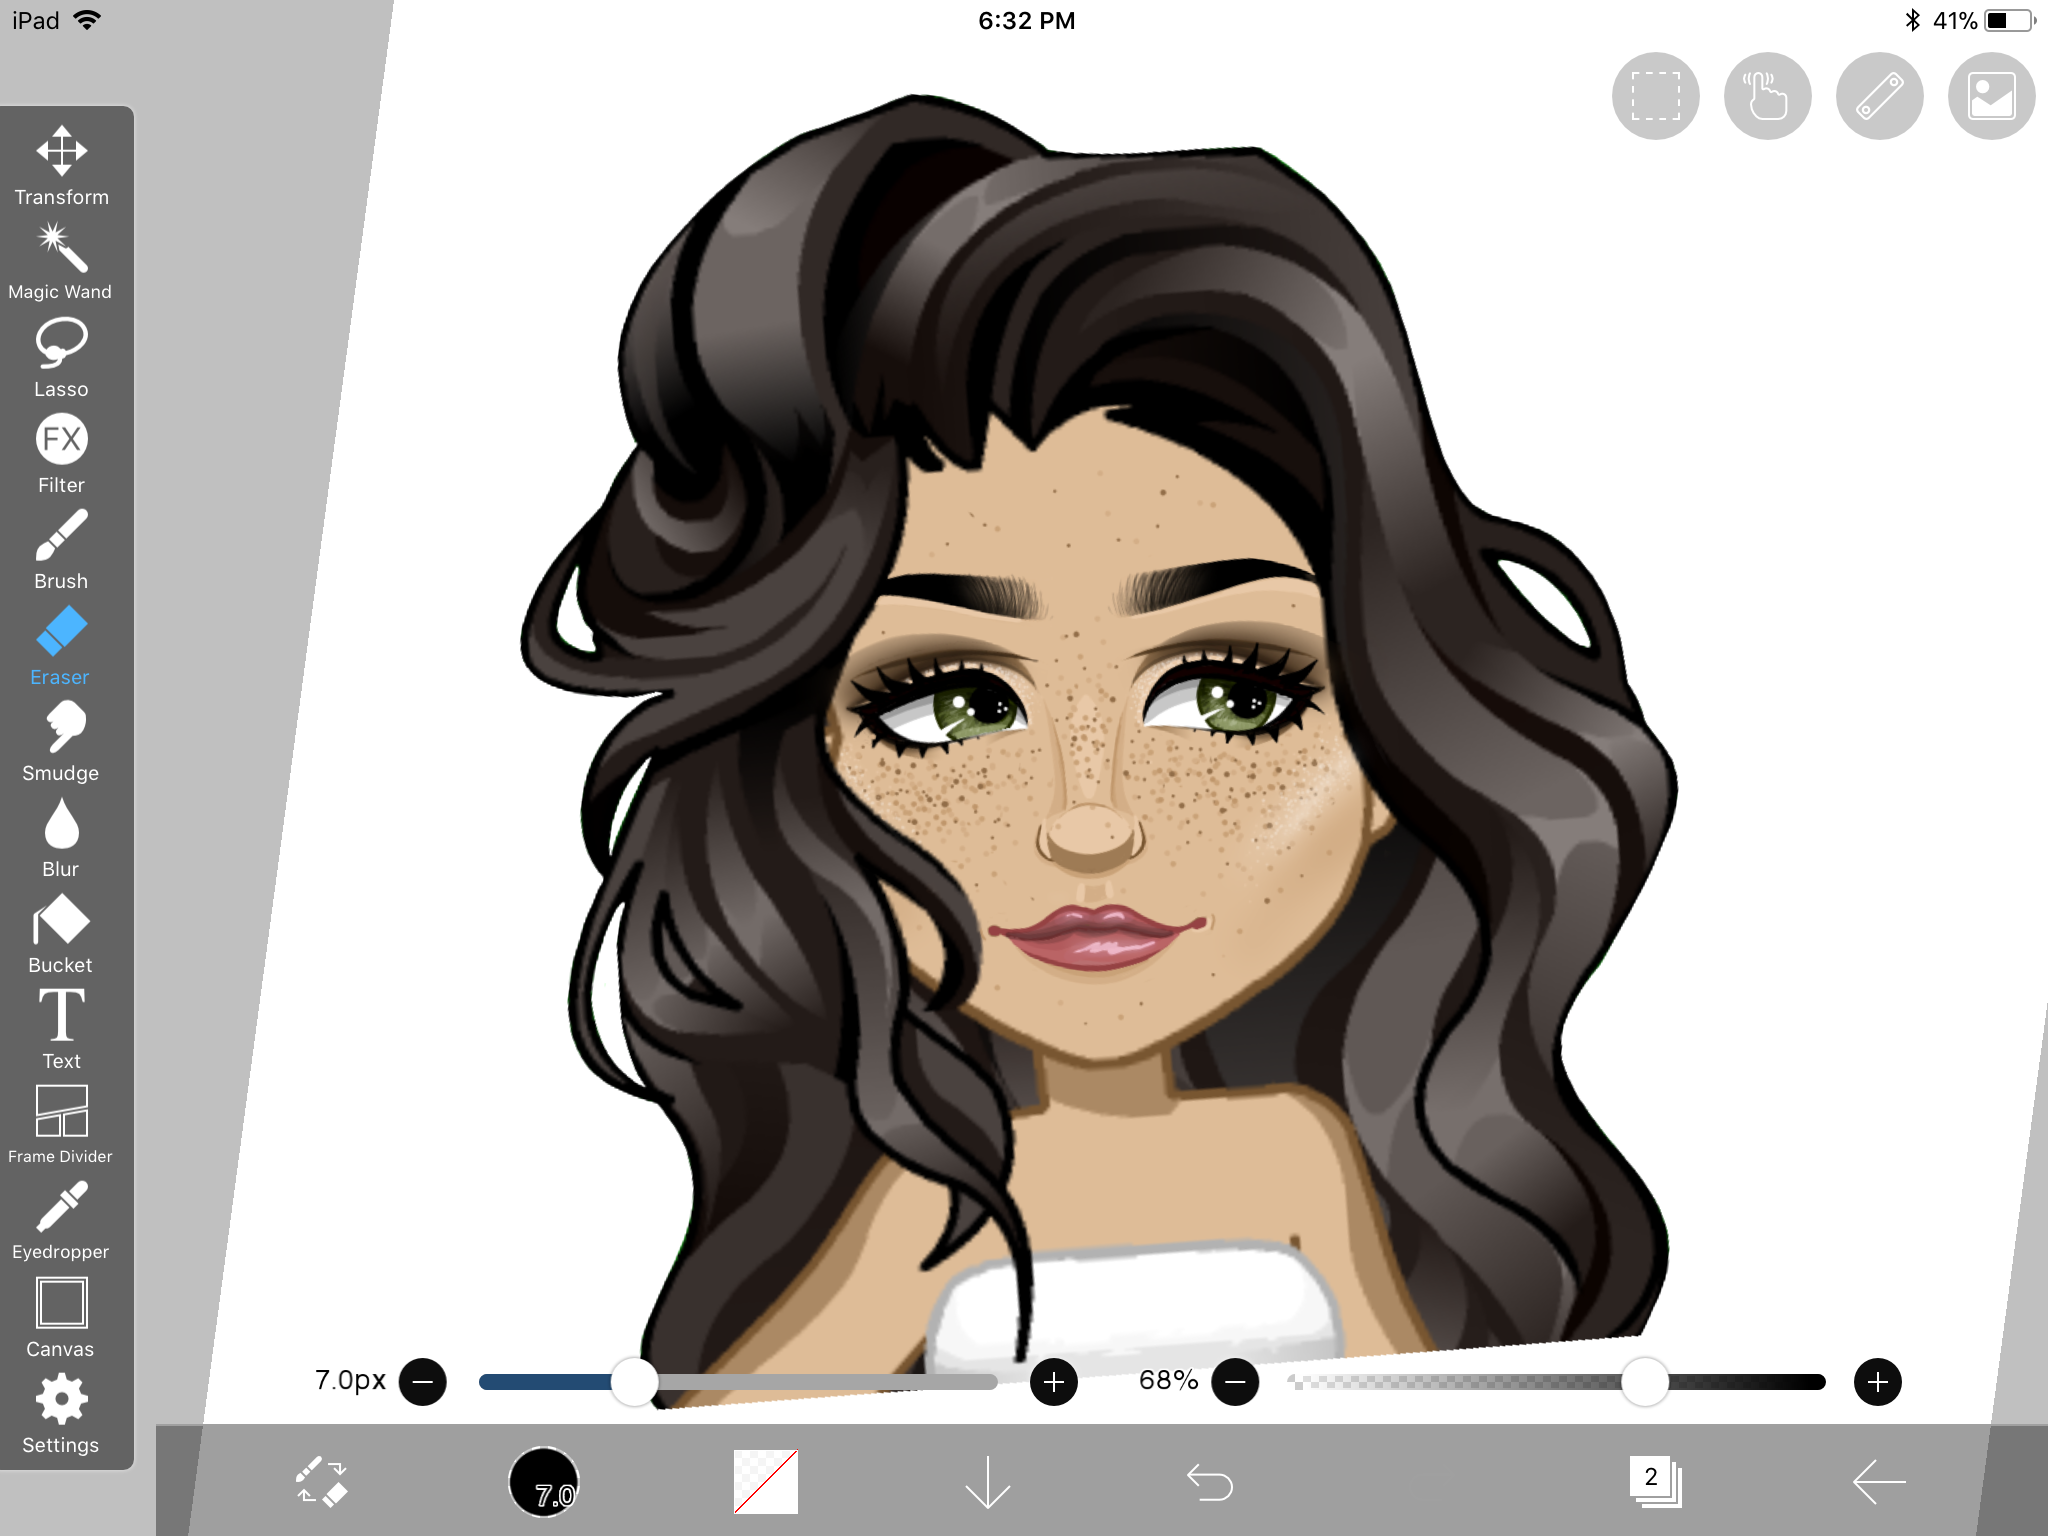The image size is (2048, 1536).
Task: Select the Magic Wand tool
Action: [61, 262]
